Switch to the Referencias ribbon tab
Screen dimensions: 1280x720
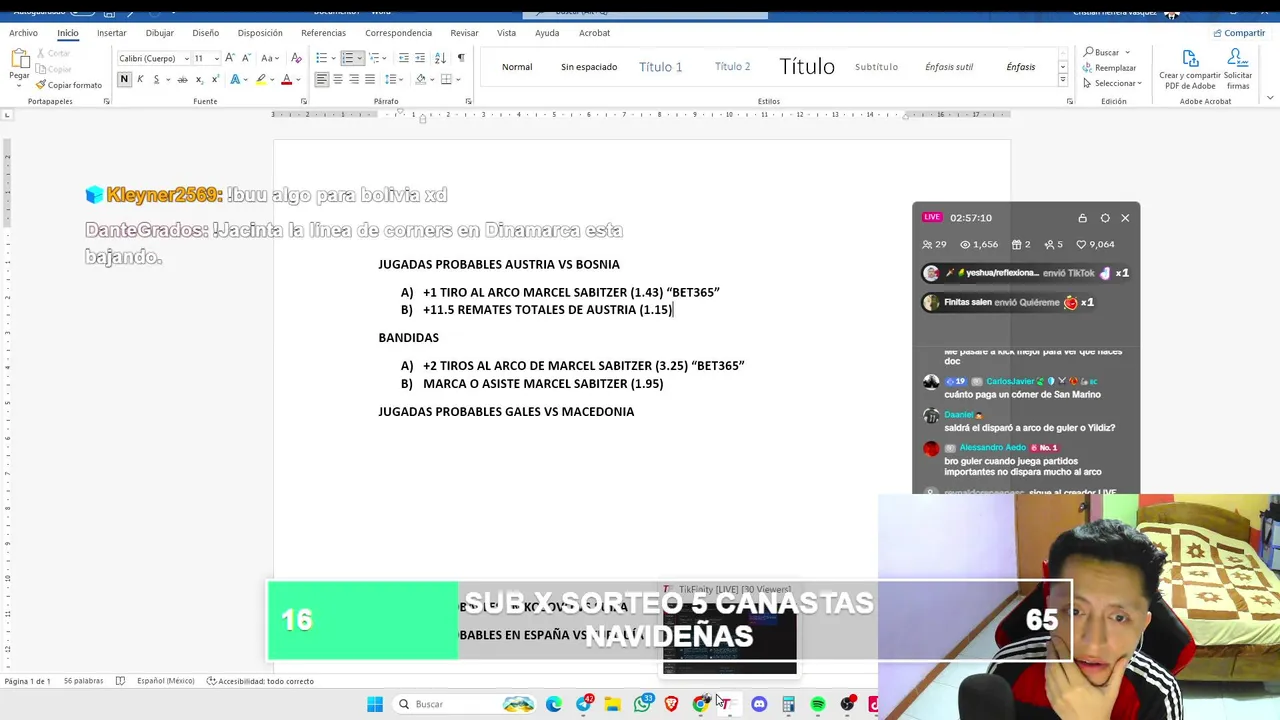point(323,33)
